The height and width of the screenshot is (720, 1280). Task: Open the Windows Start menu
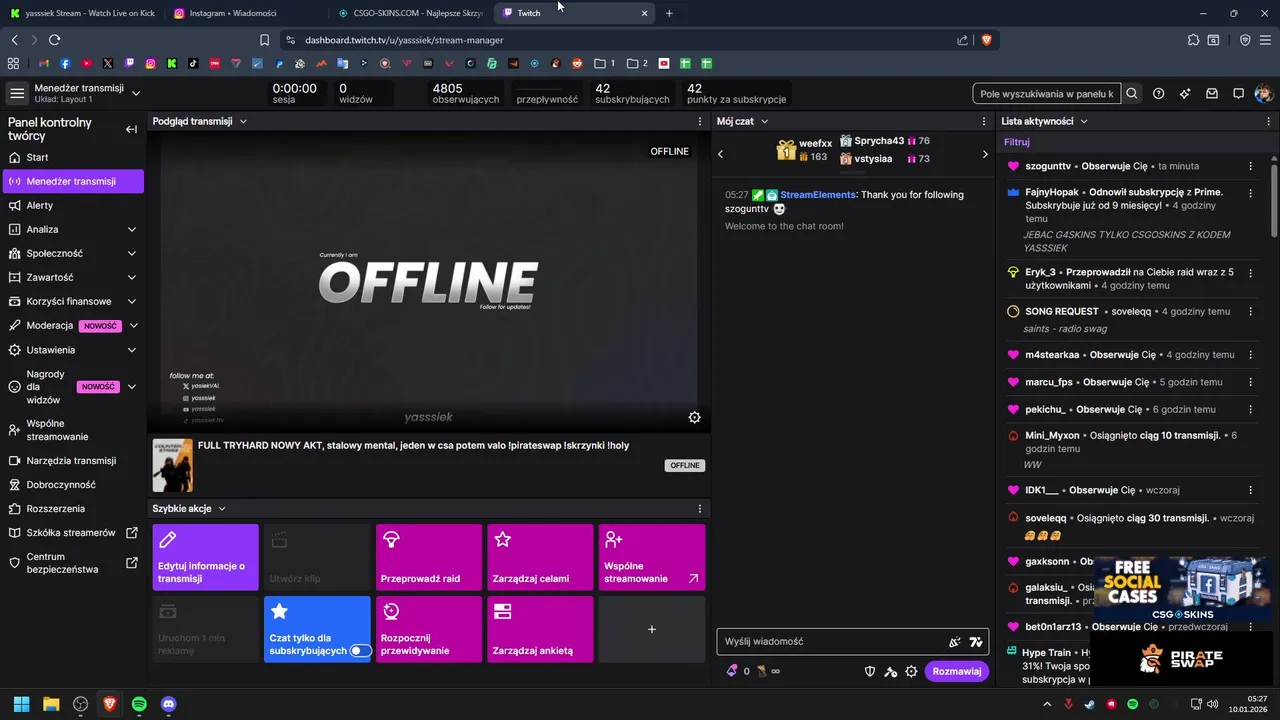(21, 704)
